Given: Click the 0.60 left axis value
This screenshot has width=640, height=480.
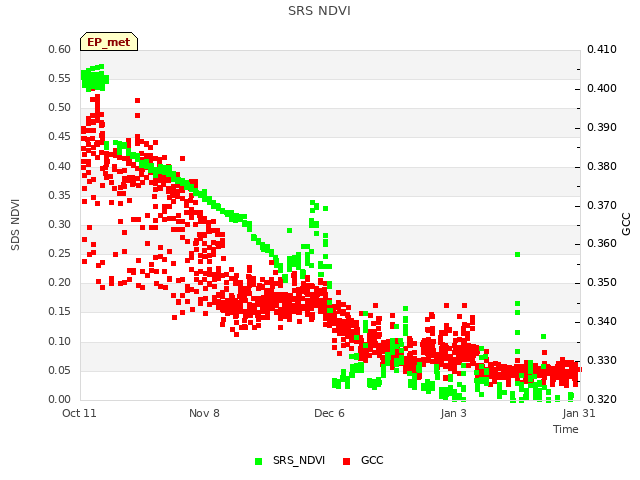Looking at the screenshot, I should 60,49.
